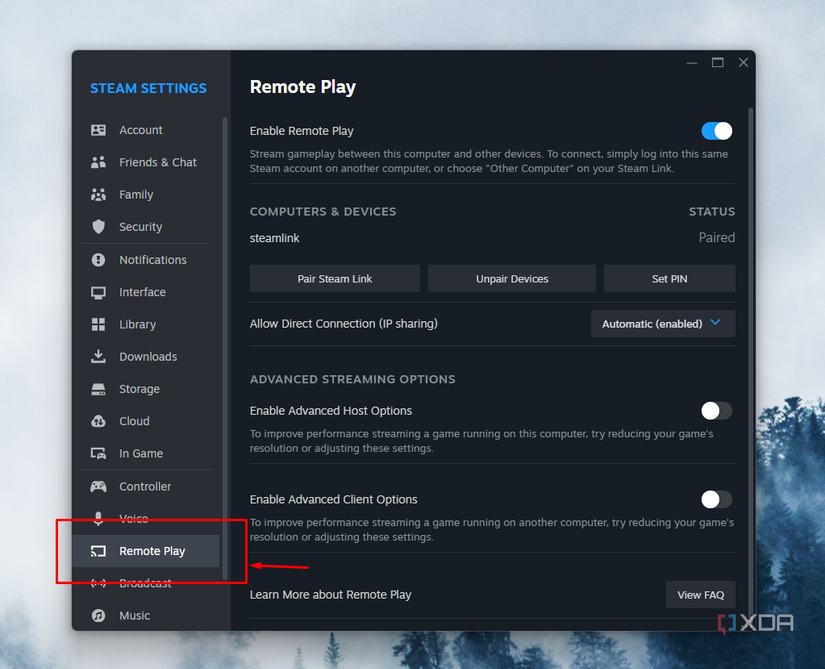Click the Downloads arrow icon
Image resolution: width=825 pixels, height=669 pixels.
98,357
